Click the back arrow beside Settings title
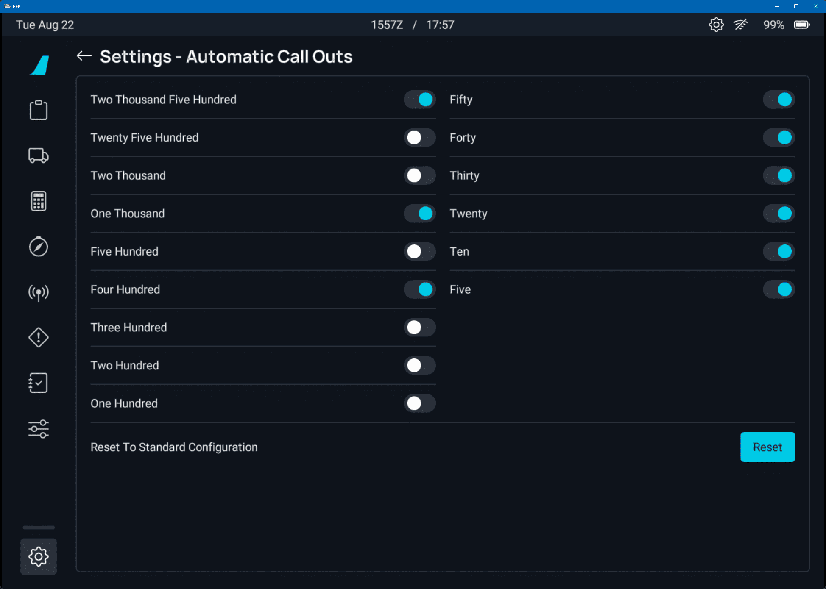This screenshot has width=826, height=589. [x=84, y=57]
